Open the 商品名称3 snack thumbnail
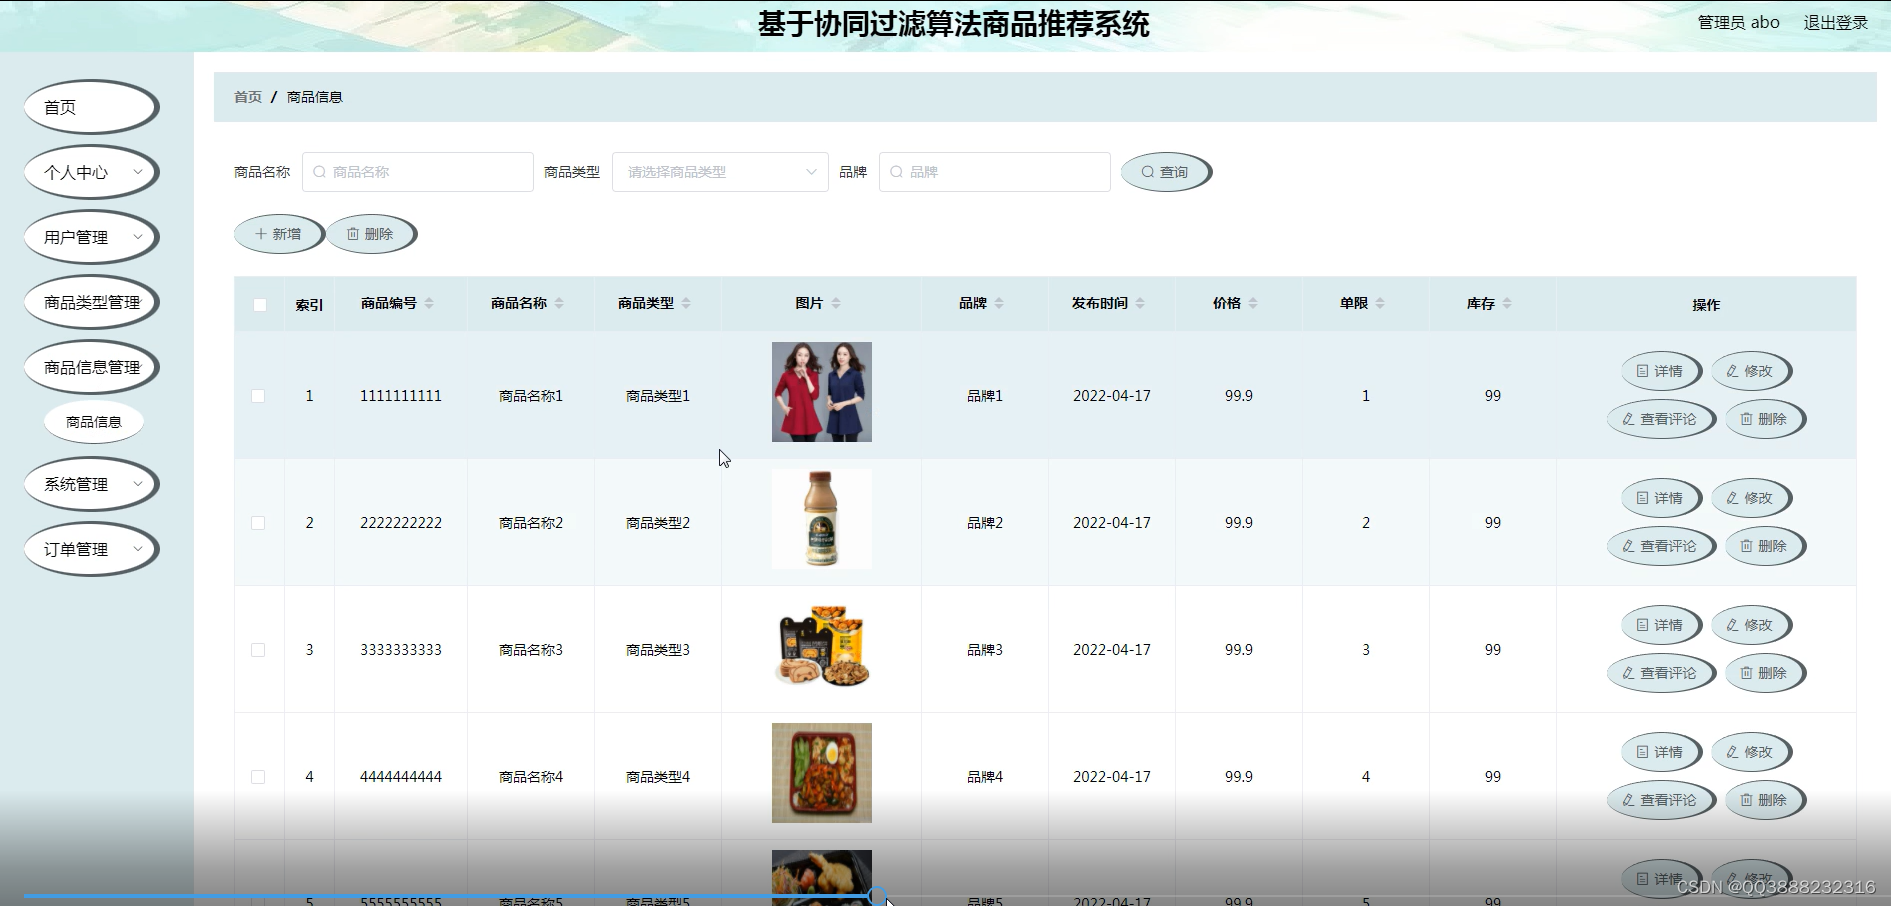The image size is (1891, 906). click(x=822, y=646)
